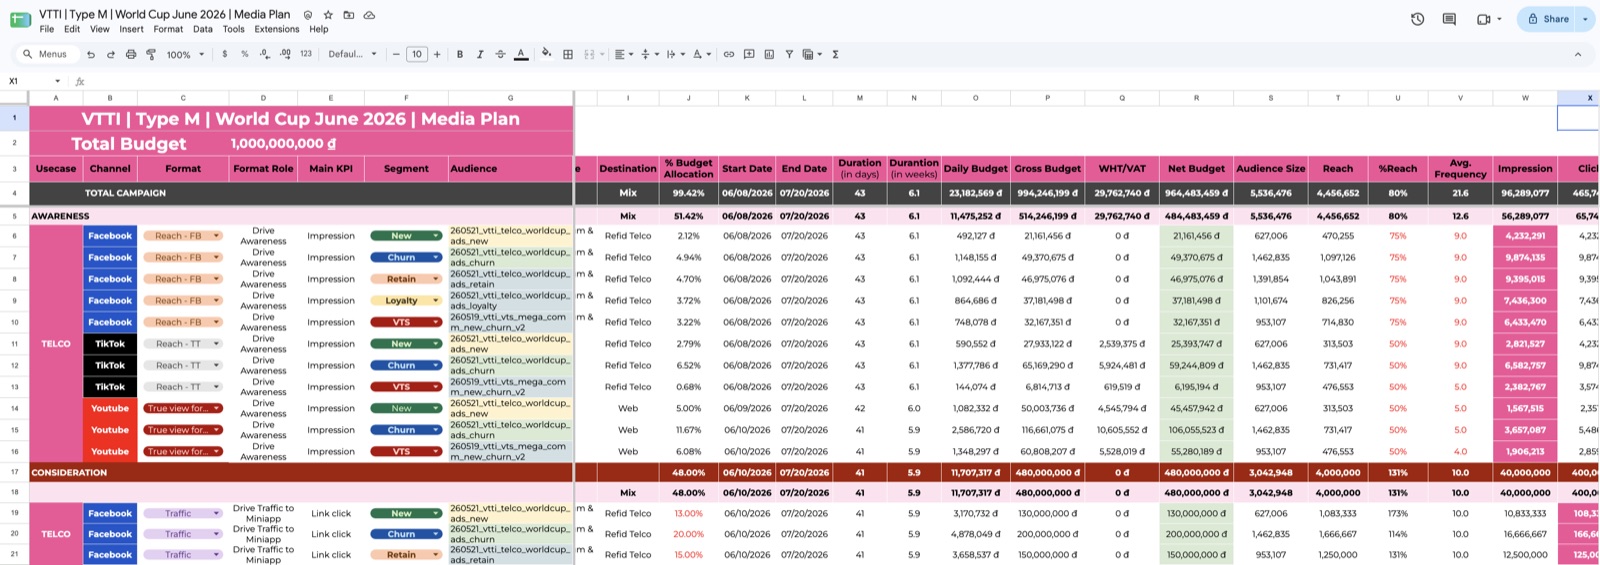This screenshot has width=1600, height=565.
Task: Click the Meet video call icon
Action: [x=1484, y=19]
